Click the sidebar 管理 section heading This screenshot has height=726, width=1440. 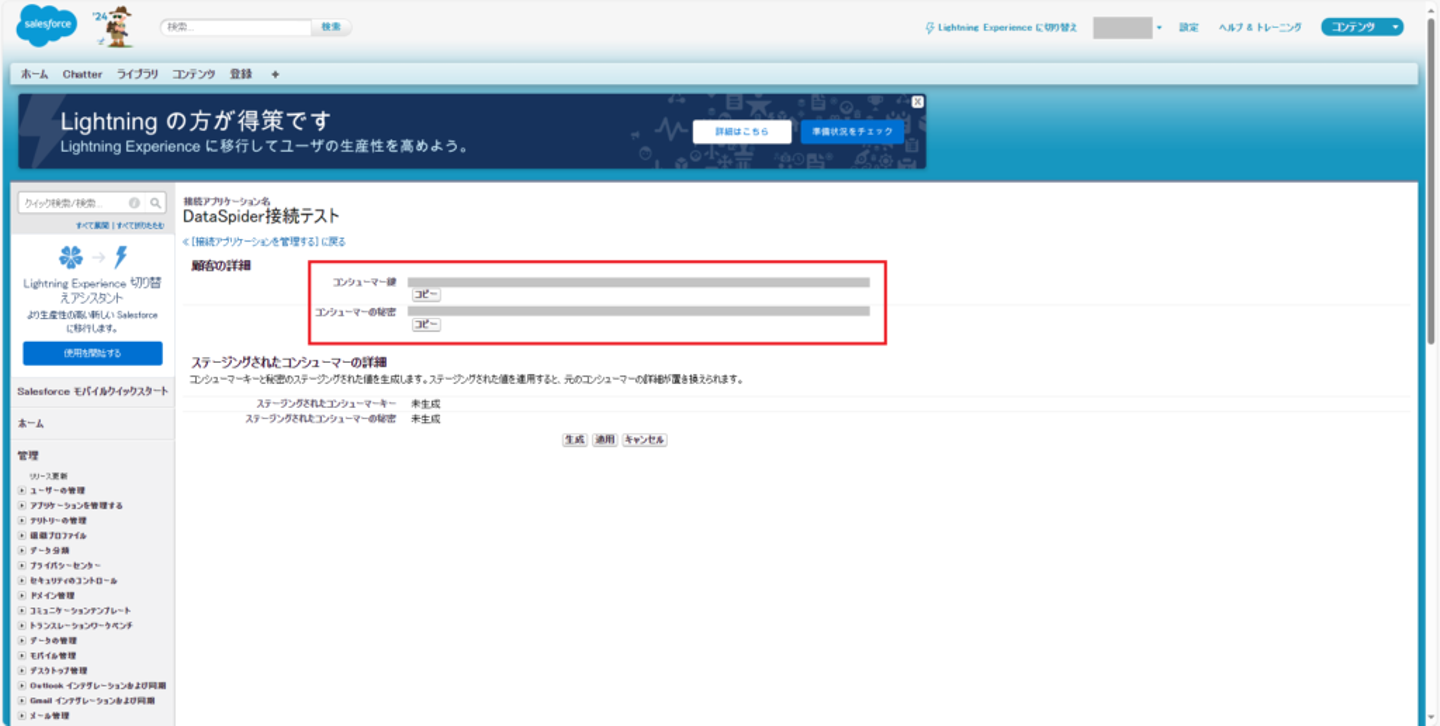point(27,456)
